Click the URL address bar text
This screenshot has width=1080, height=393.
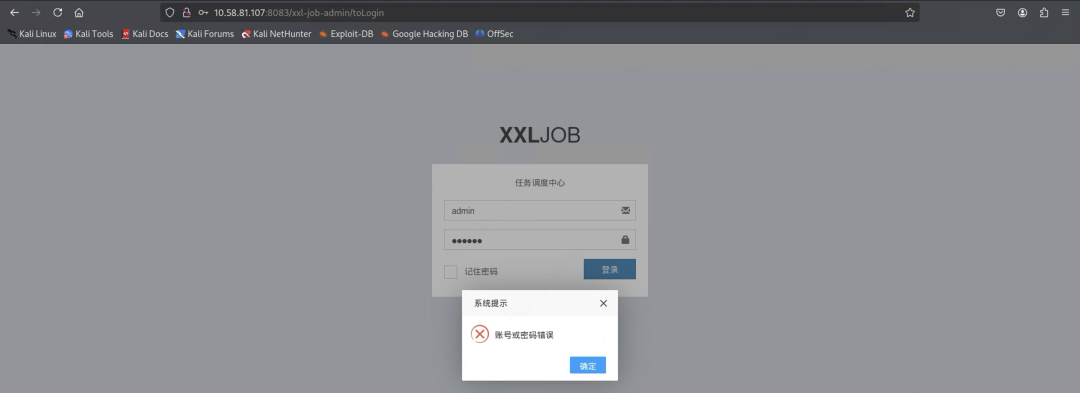pyautogui.click(x=299, y=12)
